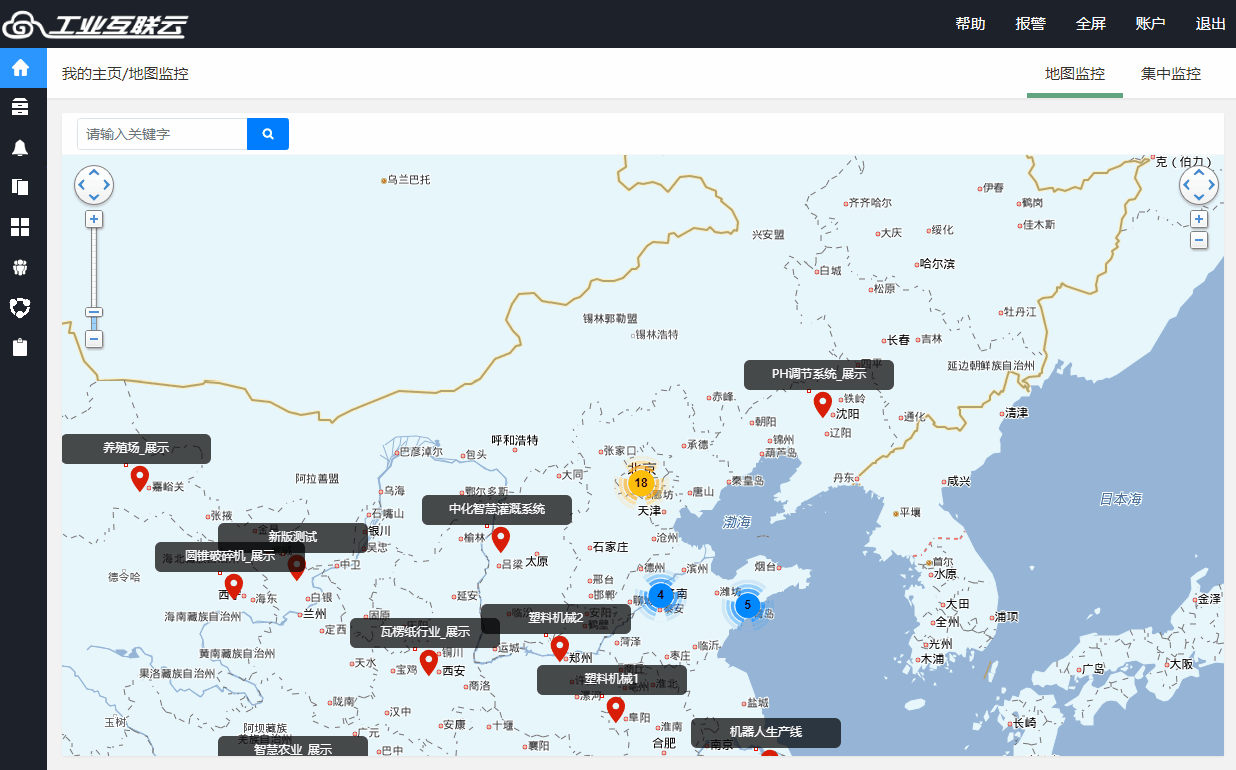Click red pin under 瓦楞纸行业_展示
The image size is (1236, 770).
(x=429, y=662)
